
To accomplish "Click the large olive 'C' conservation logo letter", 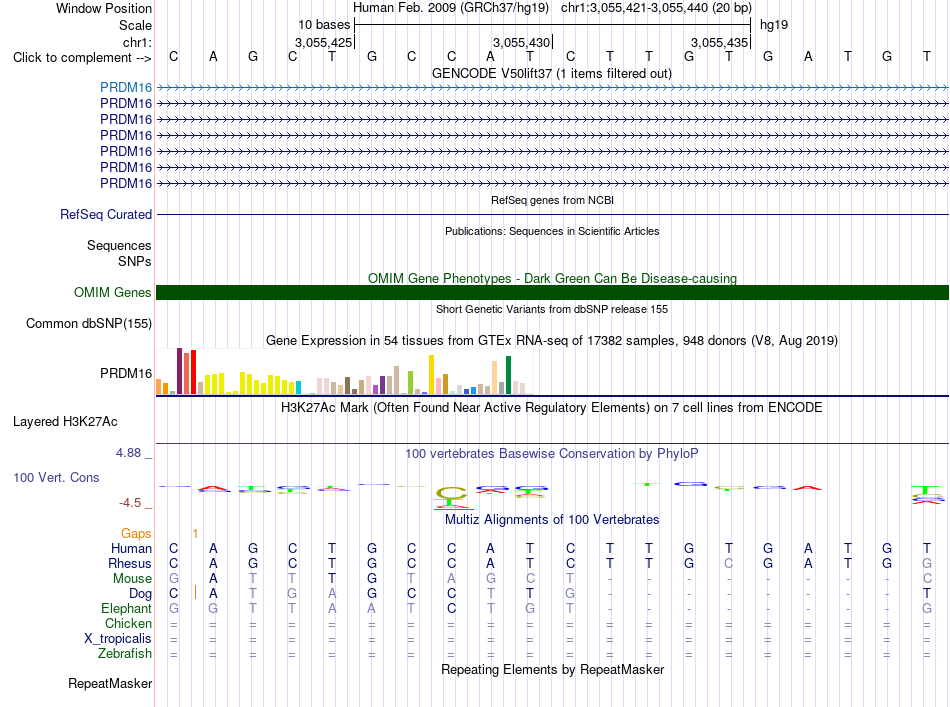I will coord(451,493).
